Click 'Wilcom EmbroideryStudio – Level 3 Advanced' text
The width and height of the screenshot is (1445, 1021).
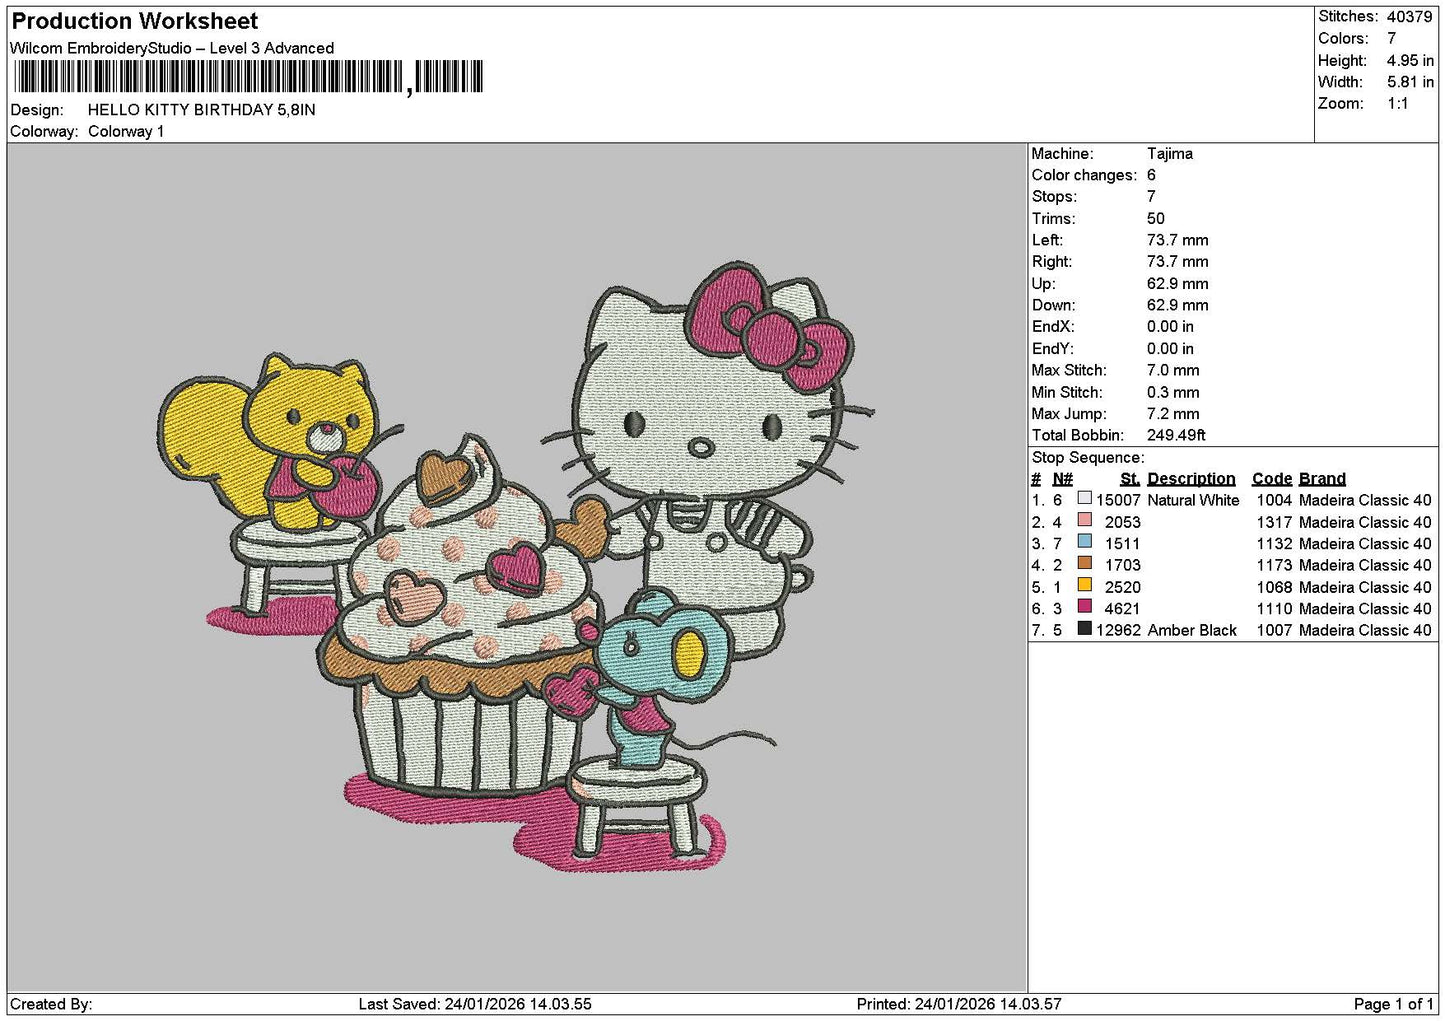click(x=172, y=48)
